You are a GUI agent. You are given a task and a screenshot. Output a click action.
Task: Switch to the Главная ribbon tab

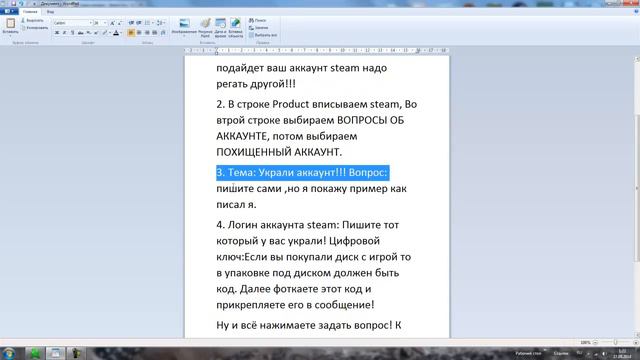click(x=30, y=12)
